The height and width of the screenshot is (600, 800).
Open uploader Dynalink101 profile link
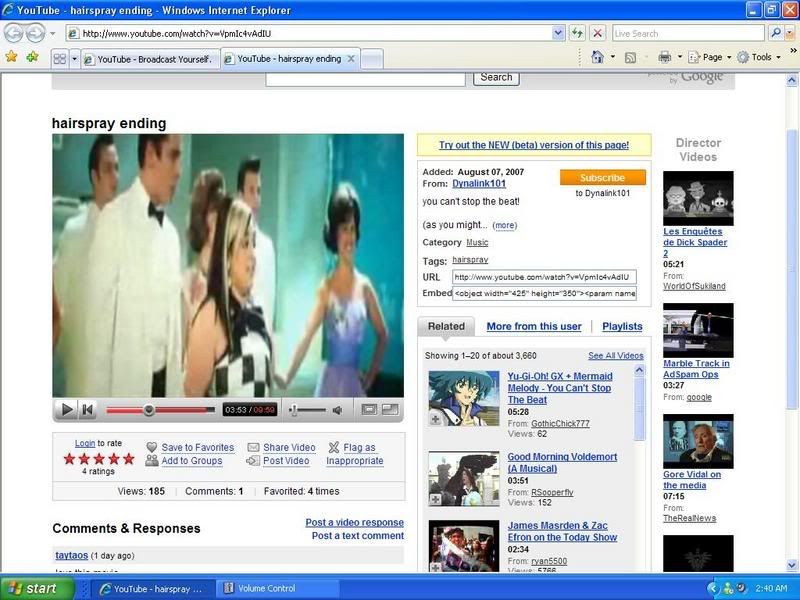point(479,184)
